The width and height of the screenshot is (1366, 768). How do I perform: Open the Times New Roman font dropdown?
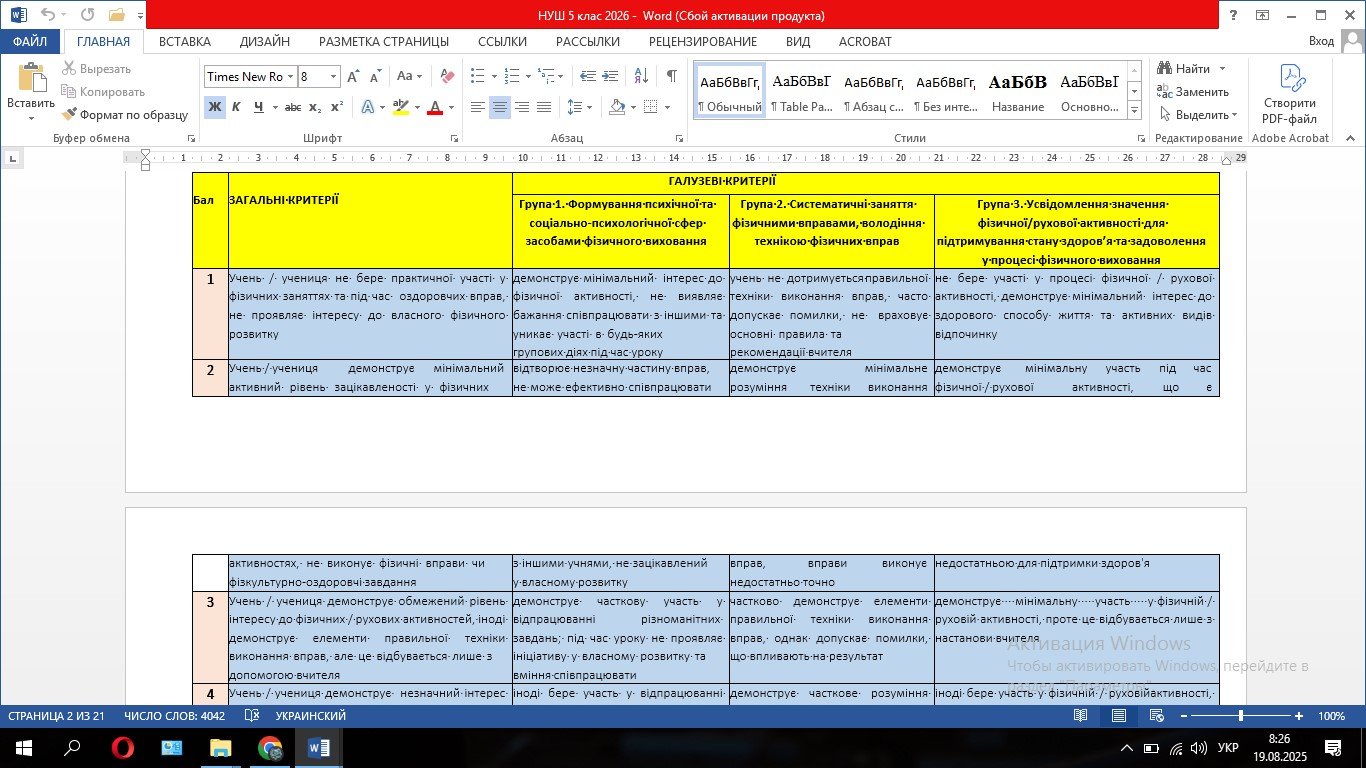click(290, 76)
